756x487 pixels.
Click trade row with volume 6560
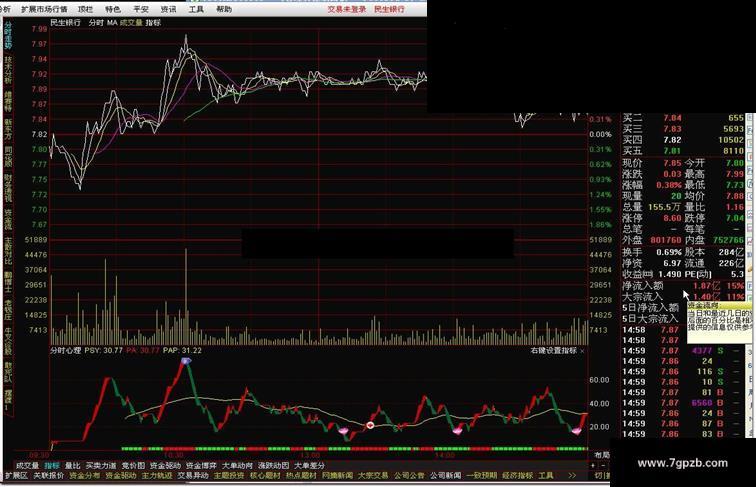683,403
